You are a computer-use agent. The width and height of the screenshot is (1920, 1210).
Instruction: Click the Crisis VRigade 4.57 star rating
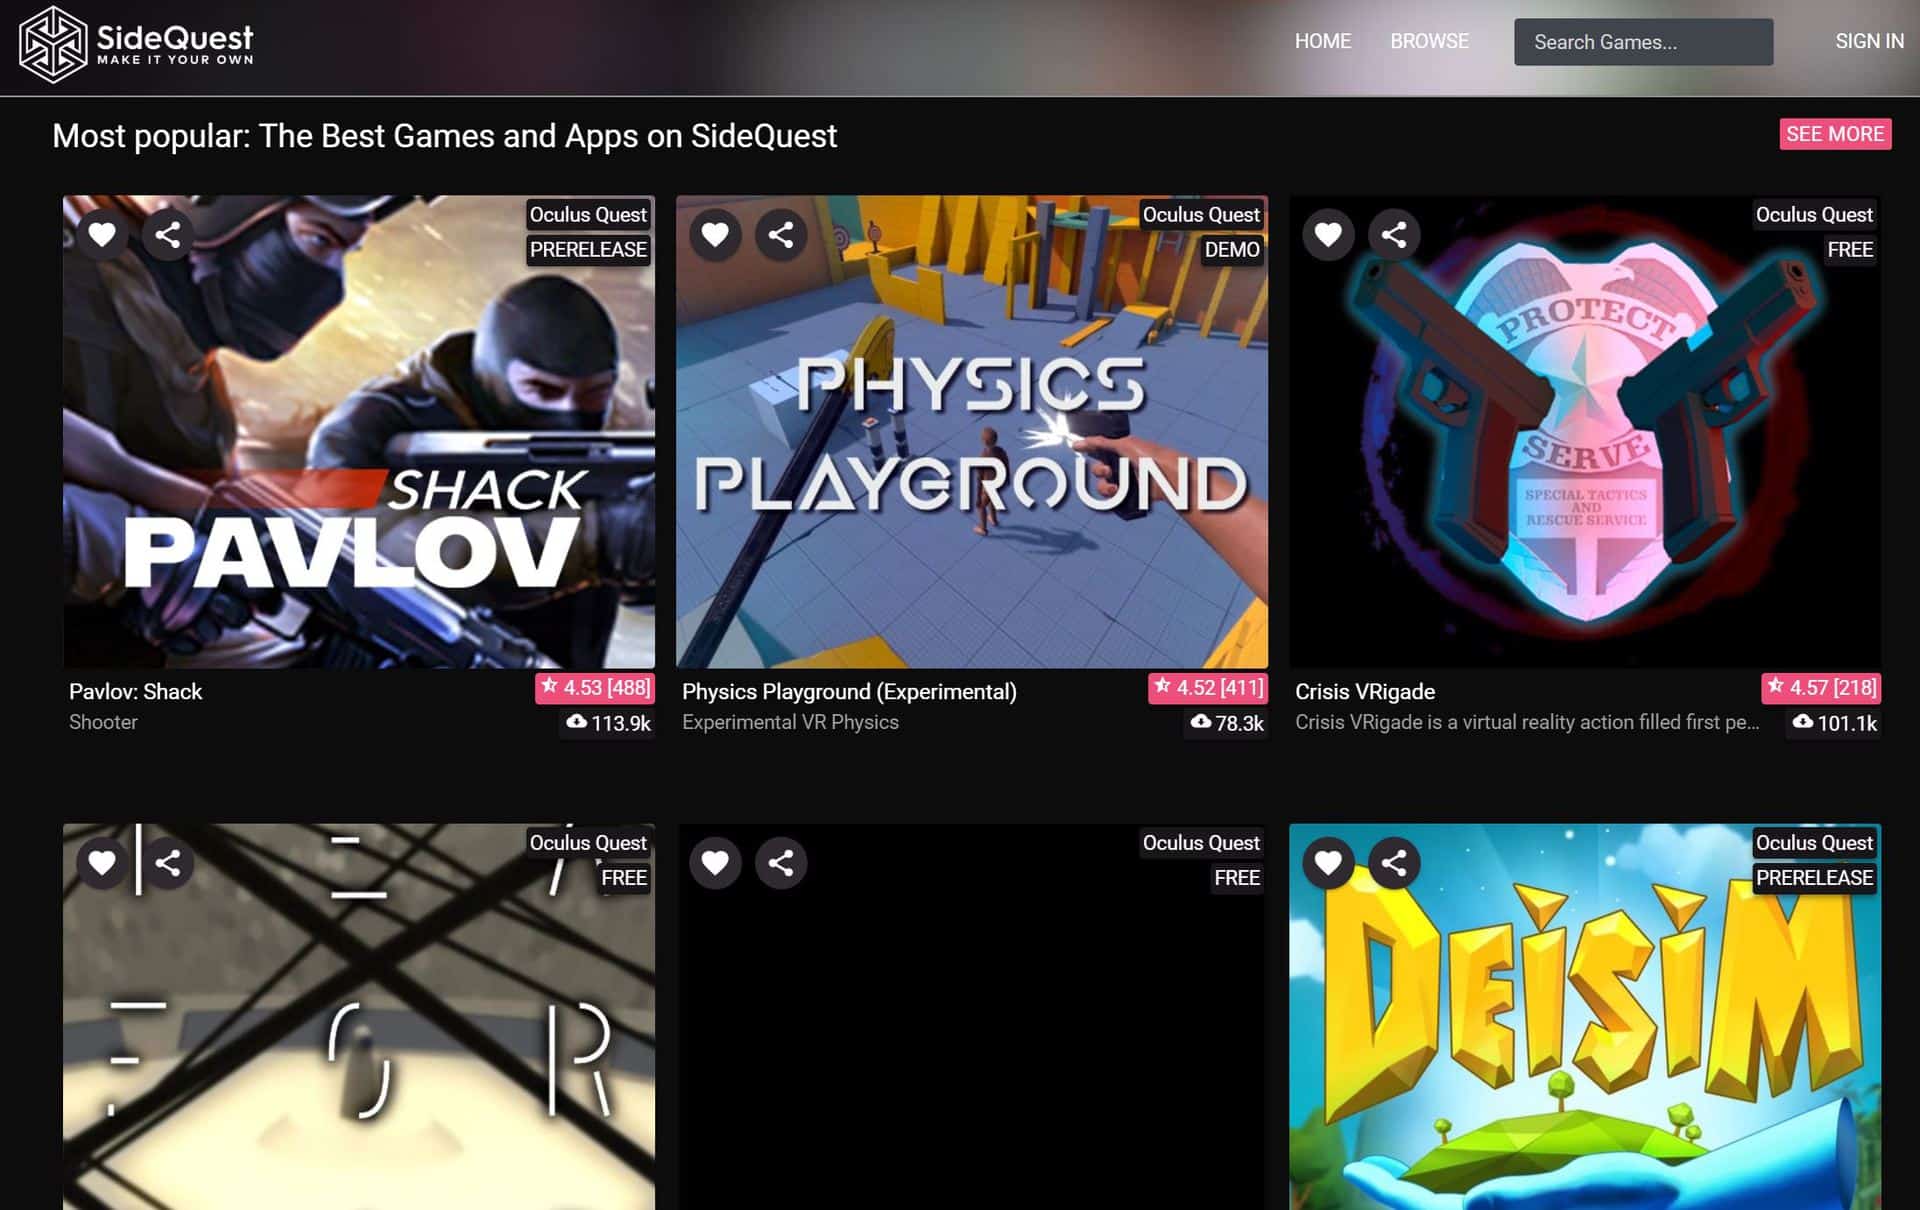(x=1821, y=688)
